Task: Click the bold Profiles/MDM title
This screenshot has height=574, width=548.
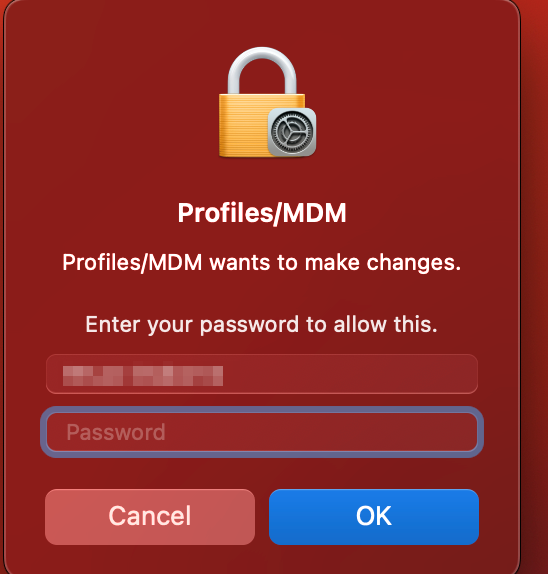Action: pyautogui.click(x=262, y=213)
